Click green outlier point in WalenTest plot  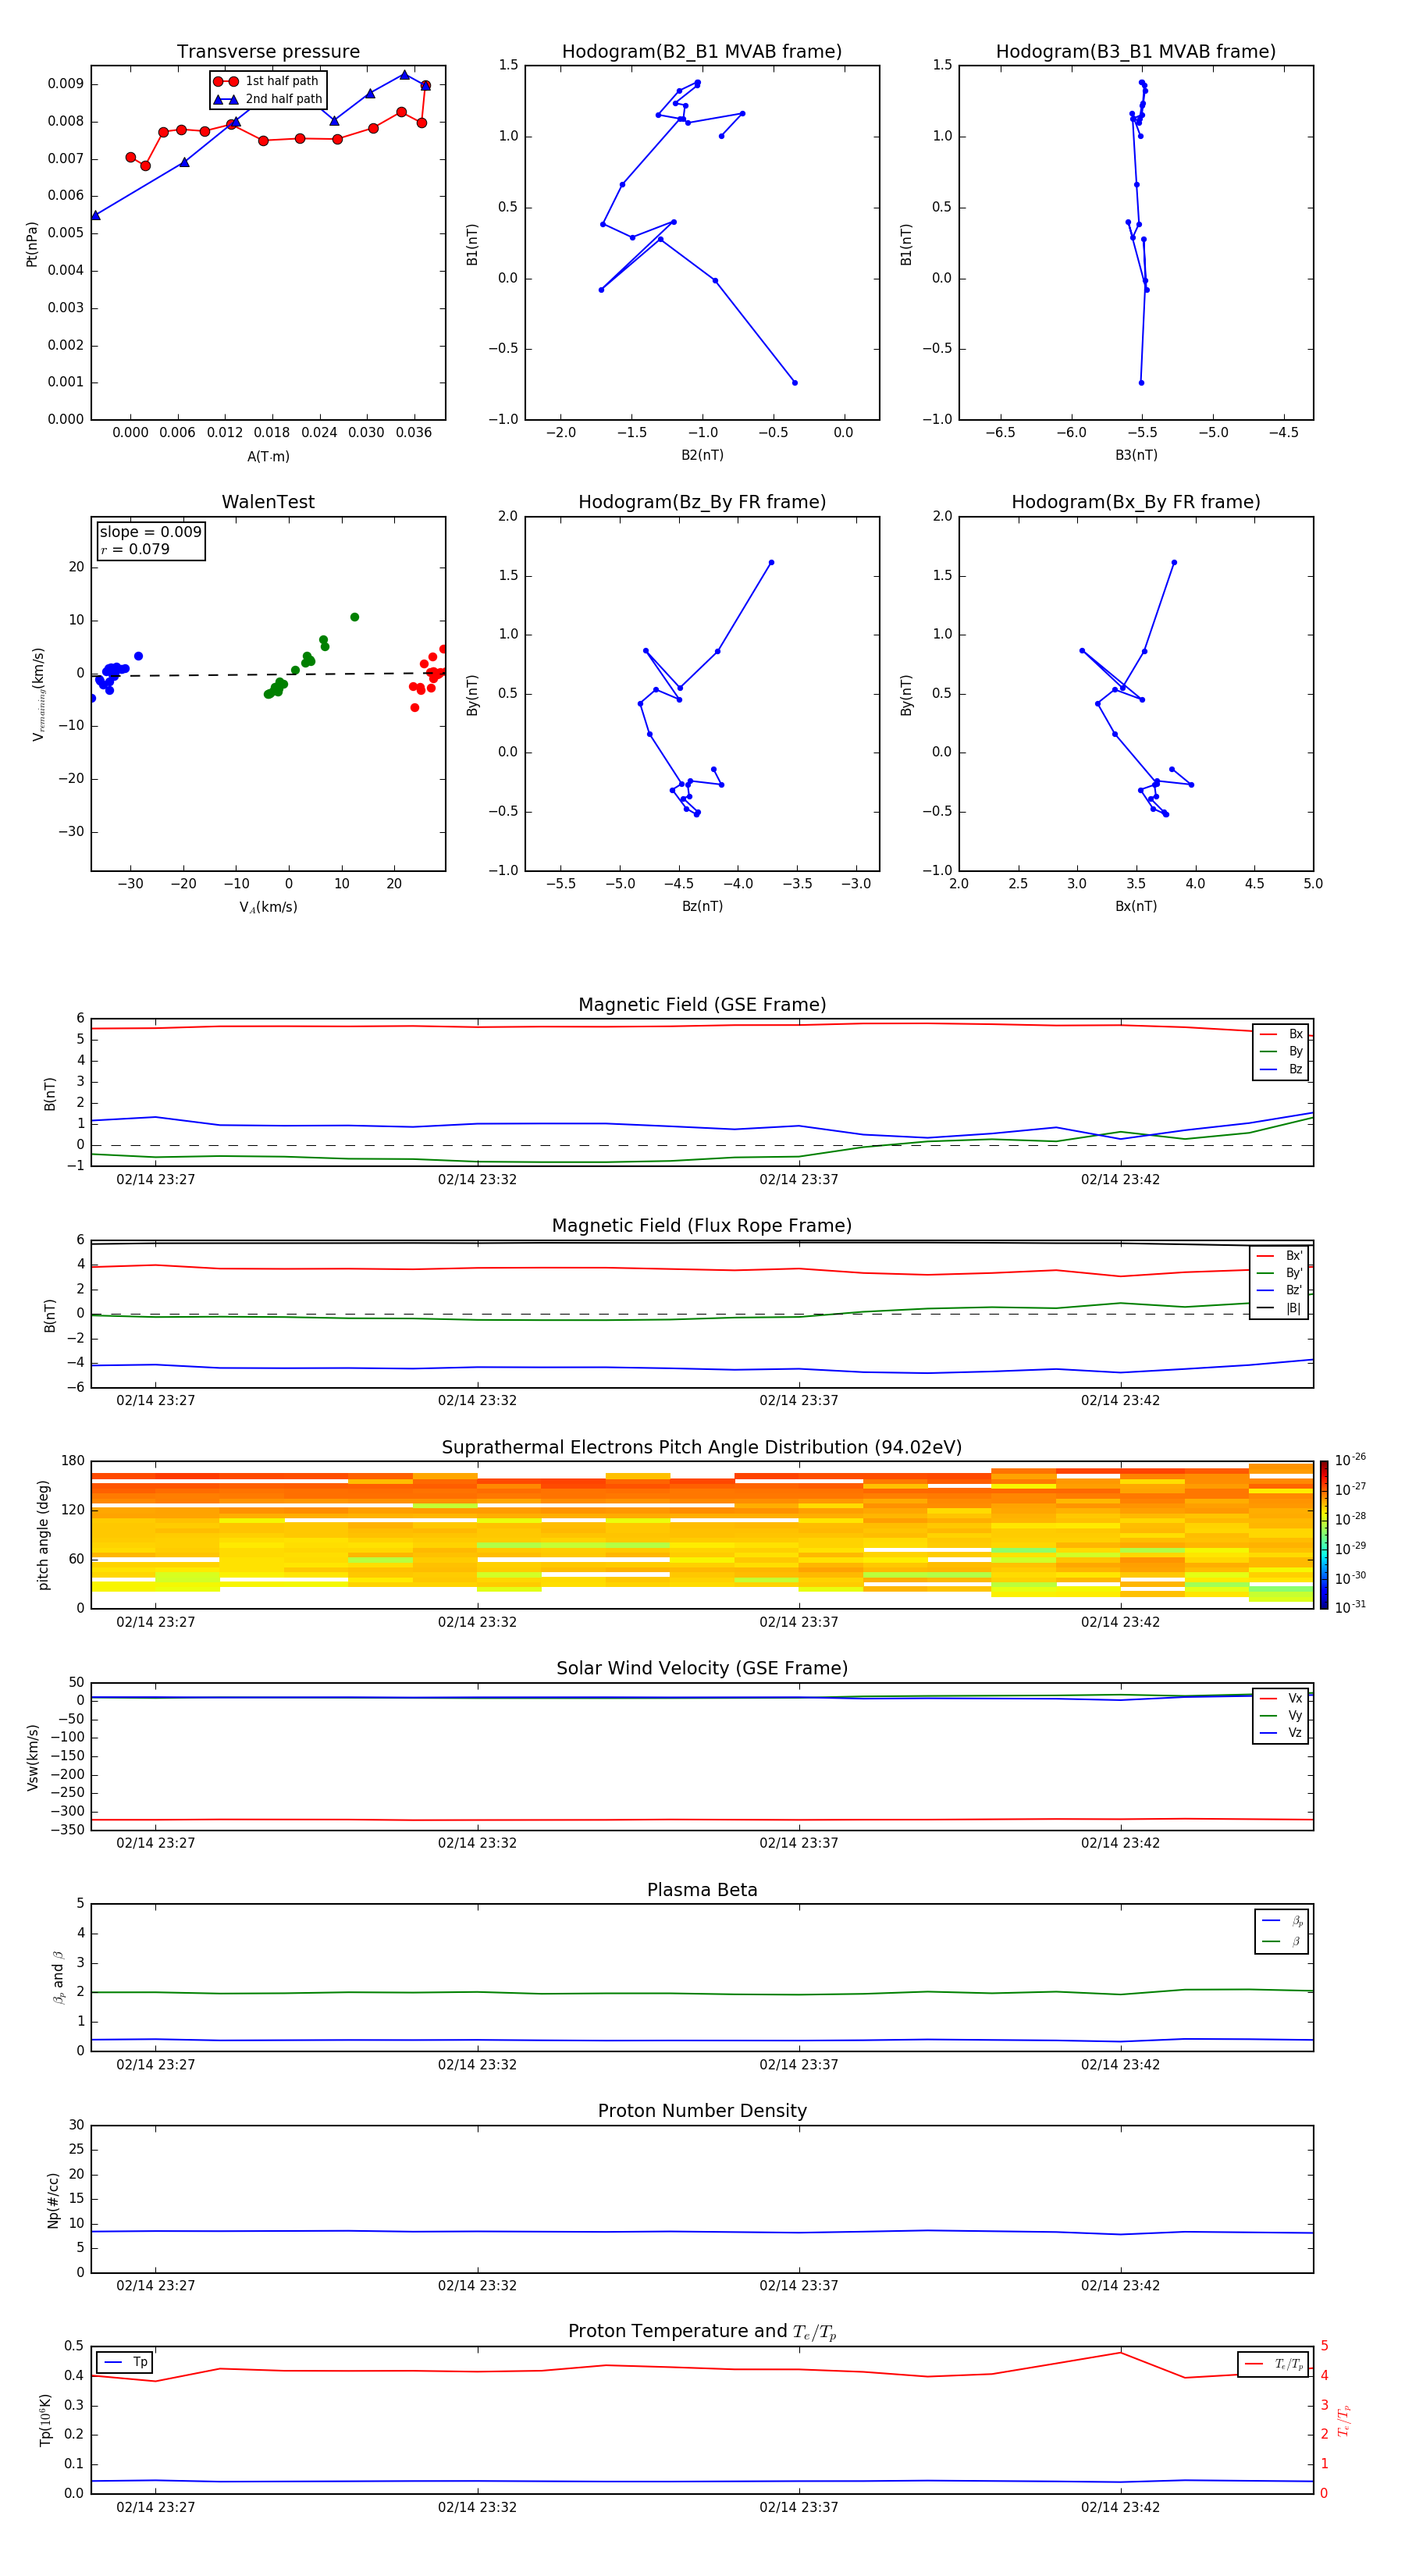(x=355, y=617)
